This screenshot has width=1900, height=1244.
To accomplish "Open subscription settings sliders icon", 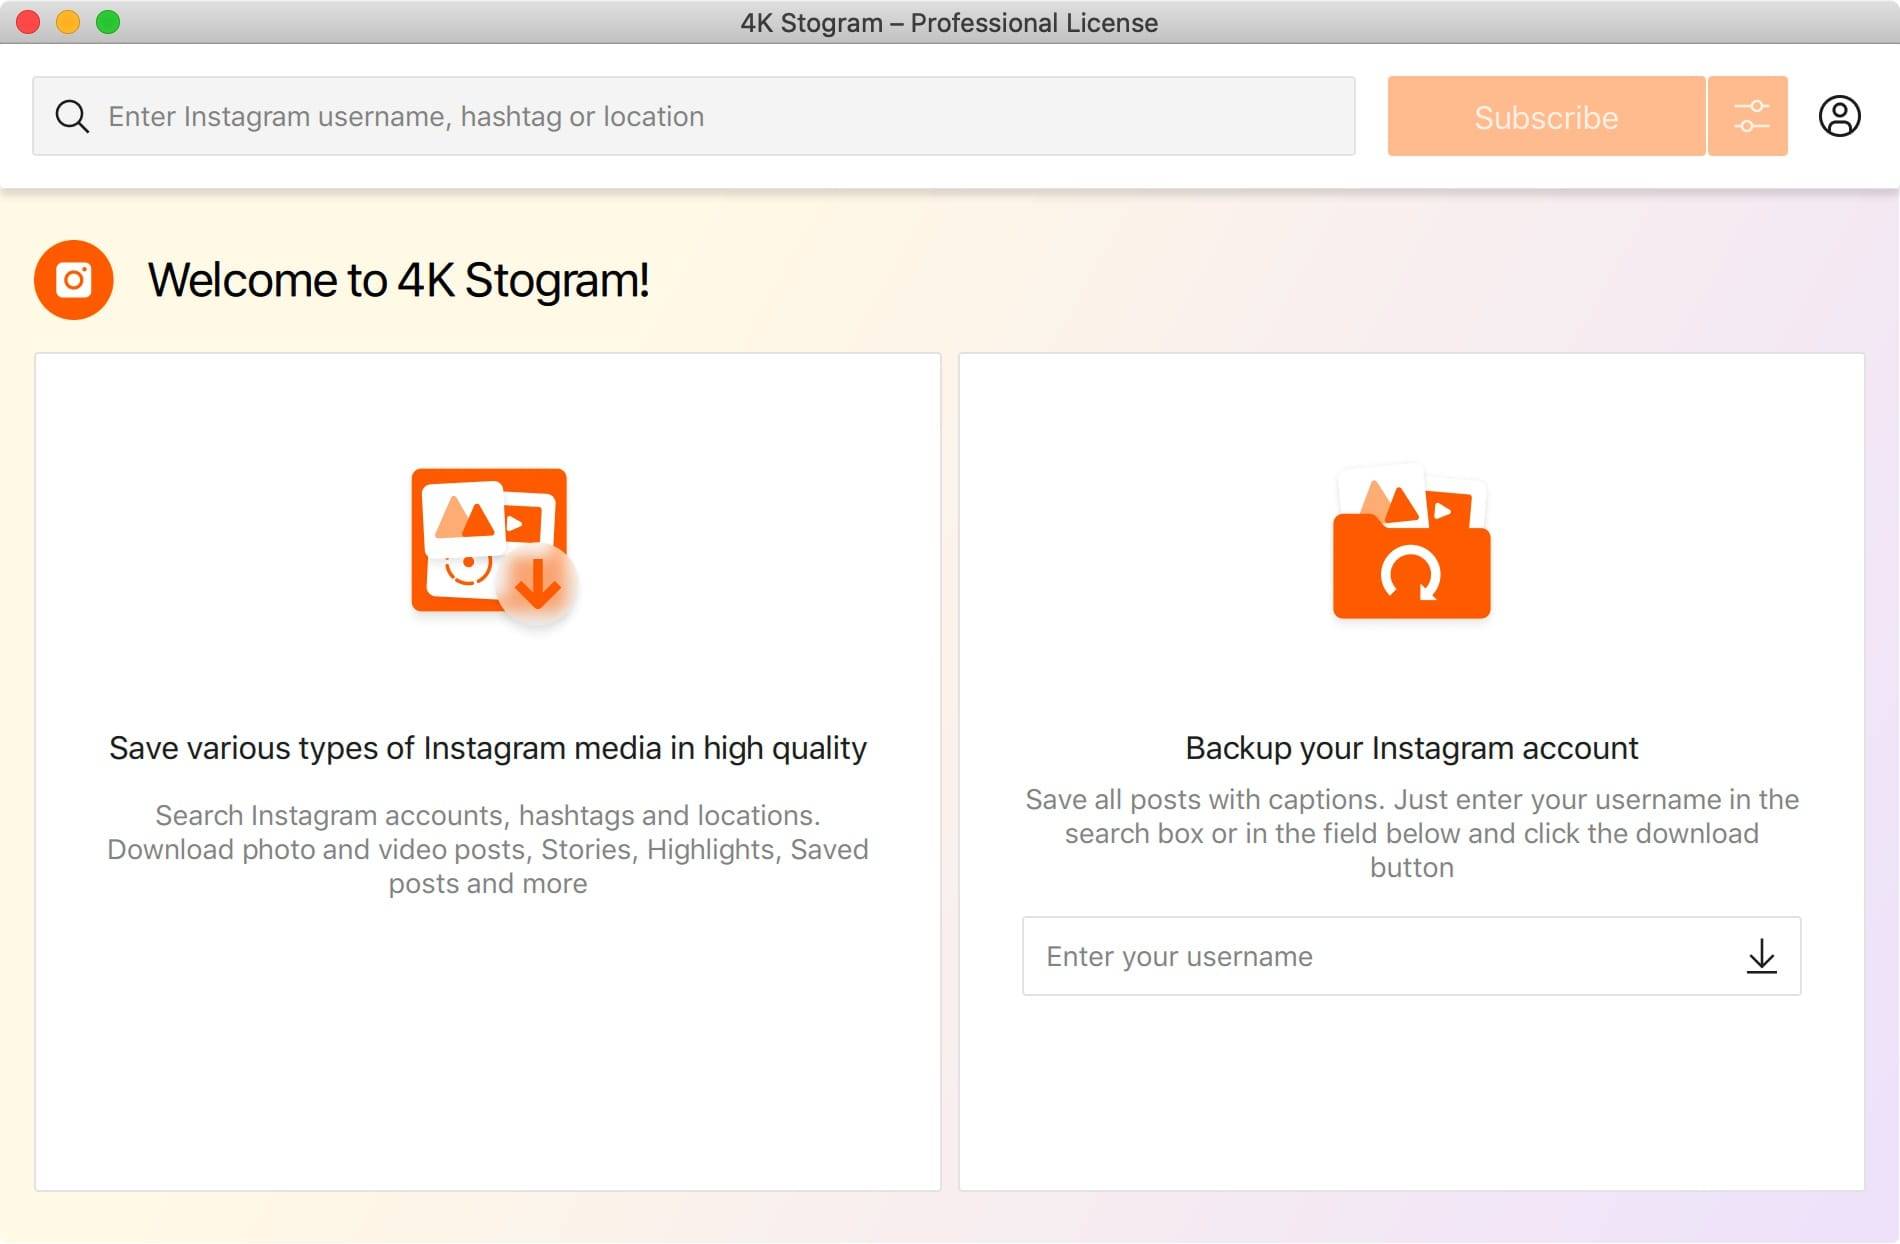I will (1748, 117).
